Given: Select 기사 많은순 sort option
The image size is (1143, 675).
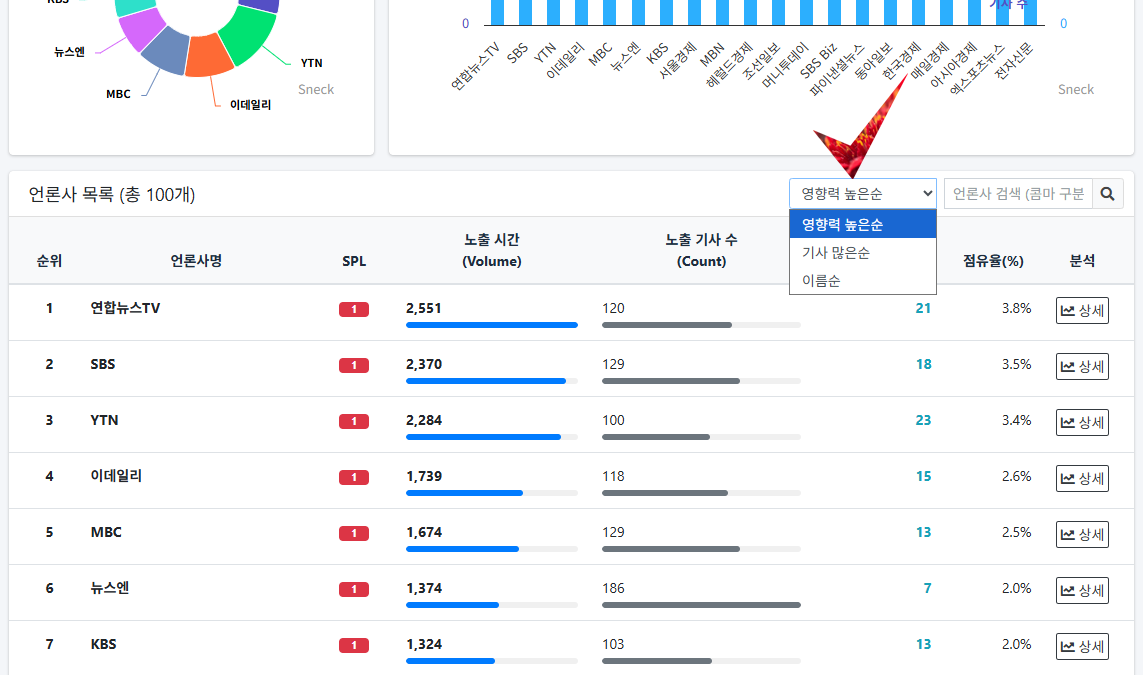Looking at the screenshot, I should point(836,253).
